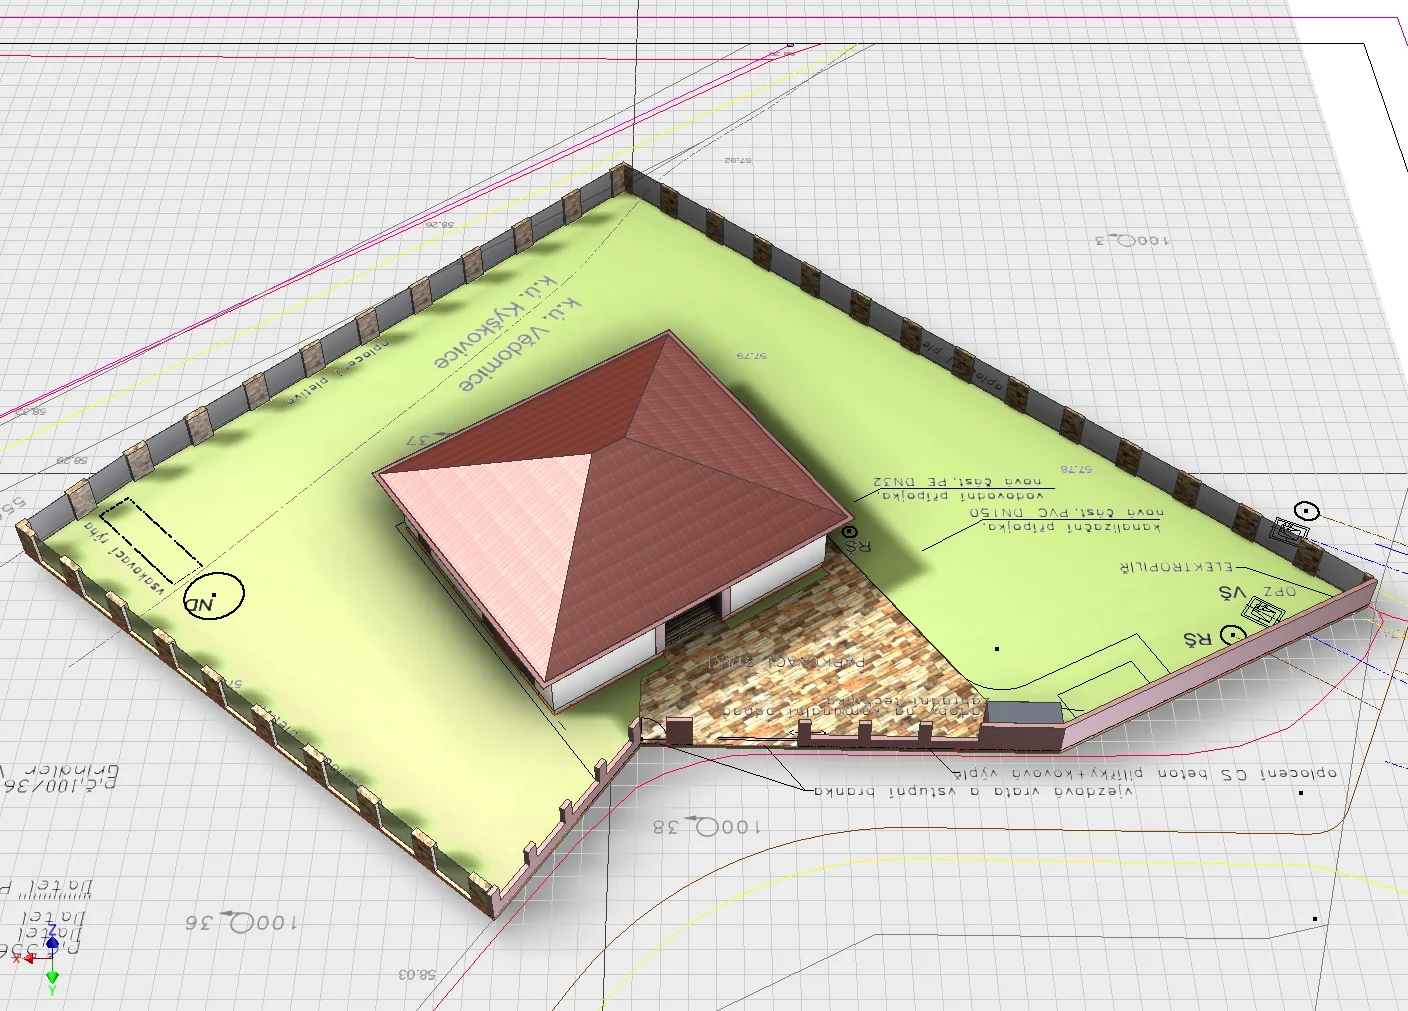Select the ND circle symbol on the lawn

214,597
